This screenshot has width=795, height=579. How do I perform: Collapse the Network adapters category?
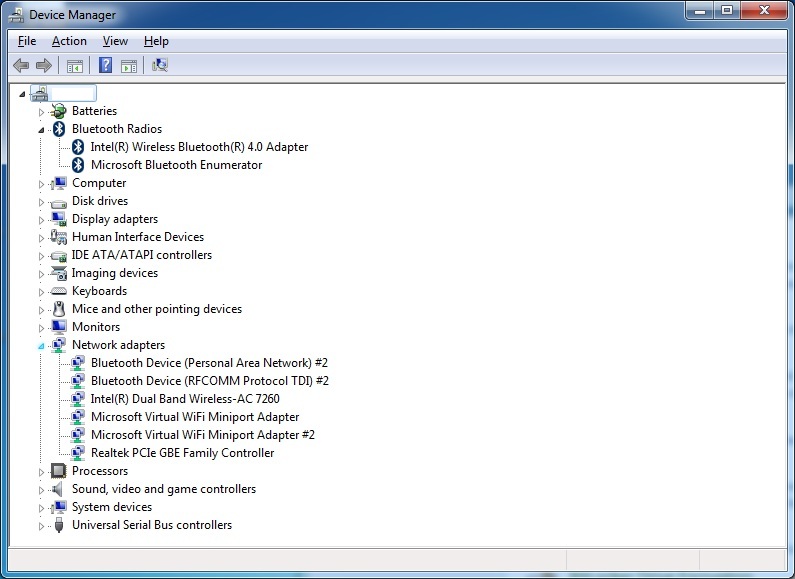click(x=41, y=346)
